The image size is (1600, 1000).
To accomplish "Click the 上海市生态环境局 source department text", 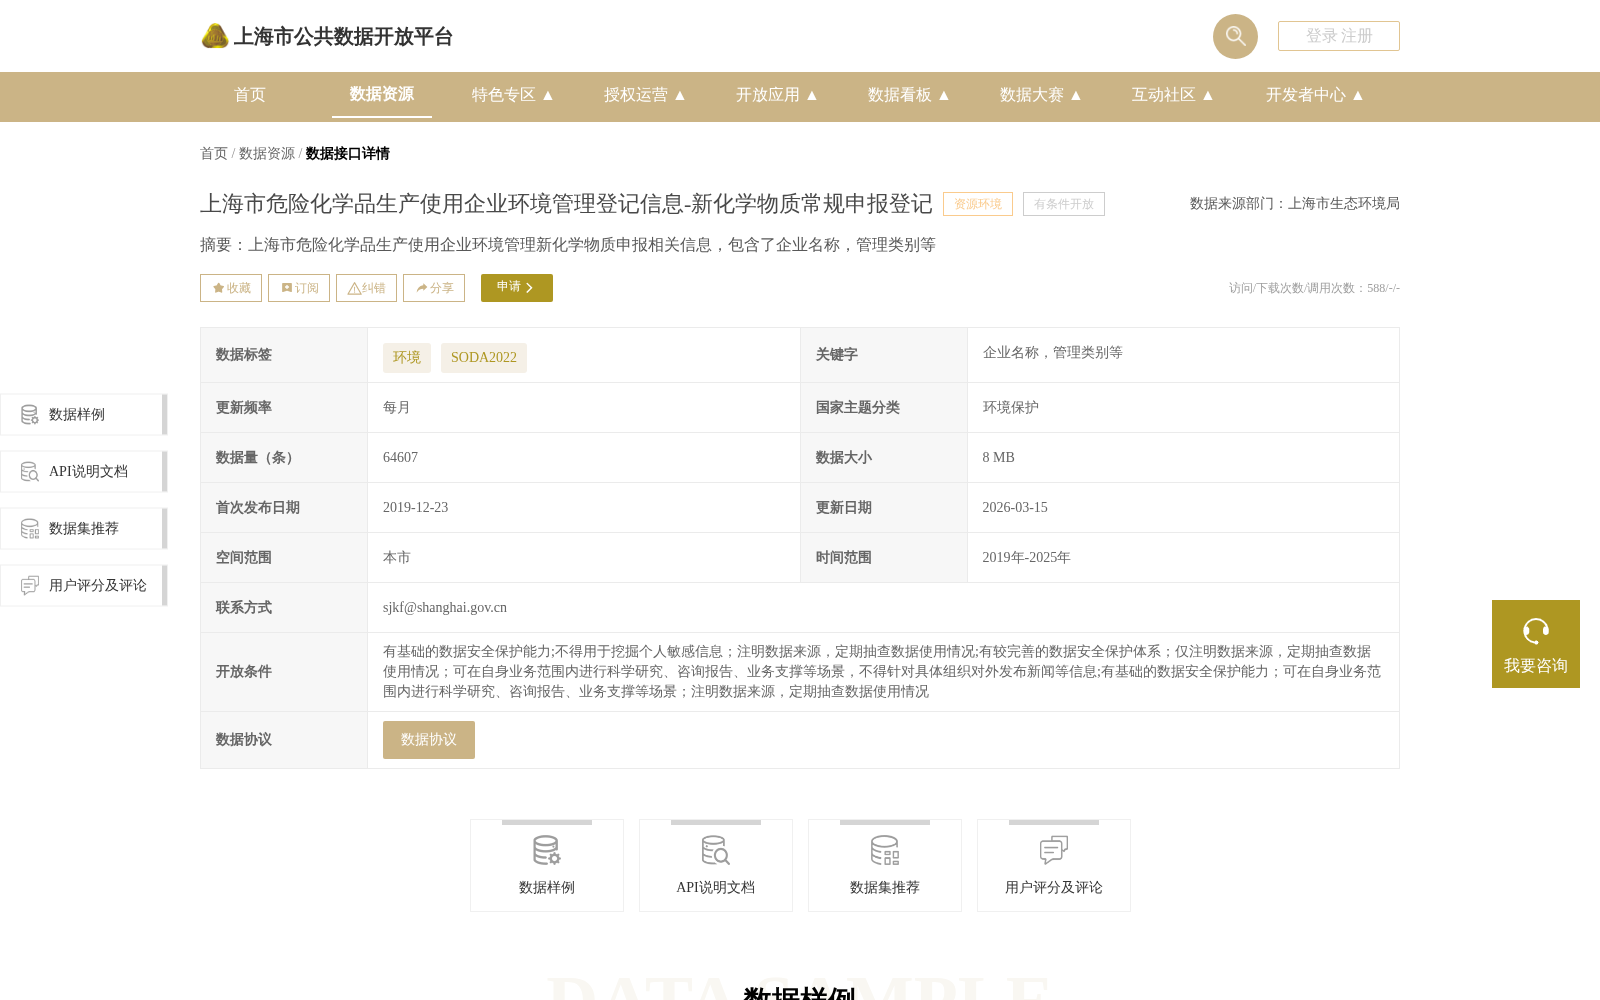I will 1344,204.
